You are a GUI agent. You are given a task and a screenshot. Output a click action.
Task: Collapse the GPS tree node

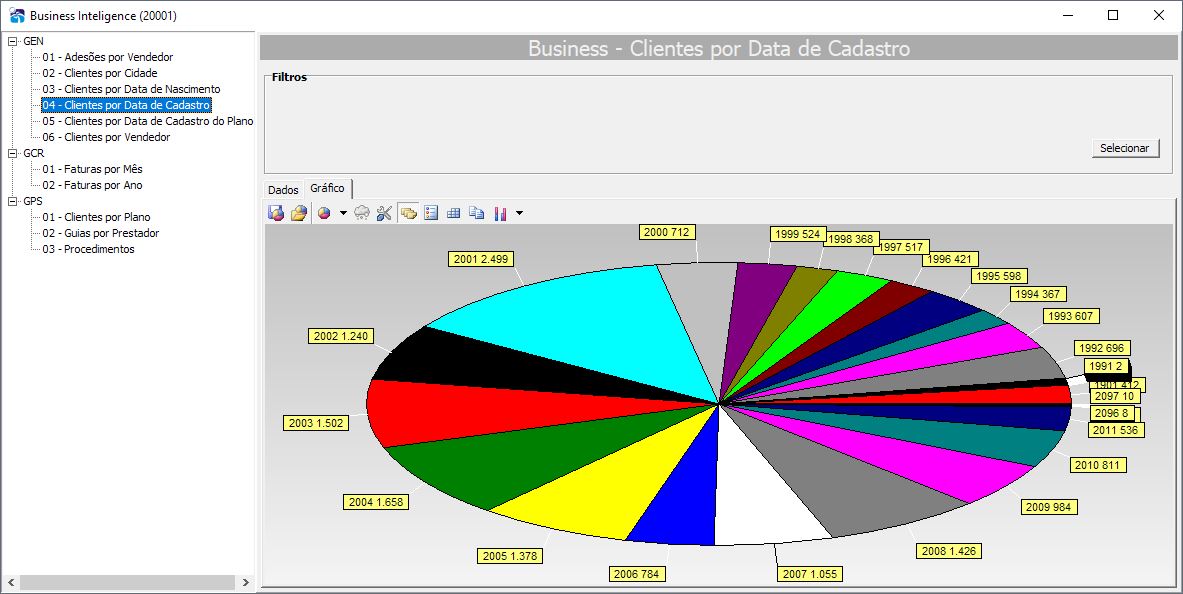point(12,202)
